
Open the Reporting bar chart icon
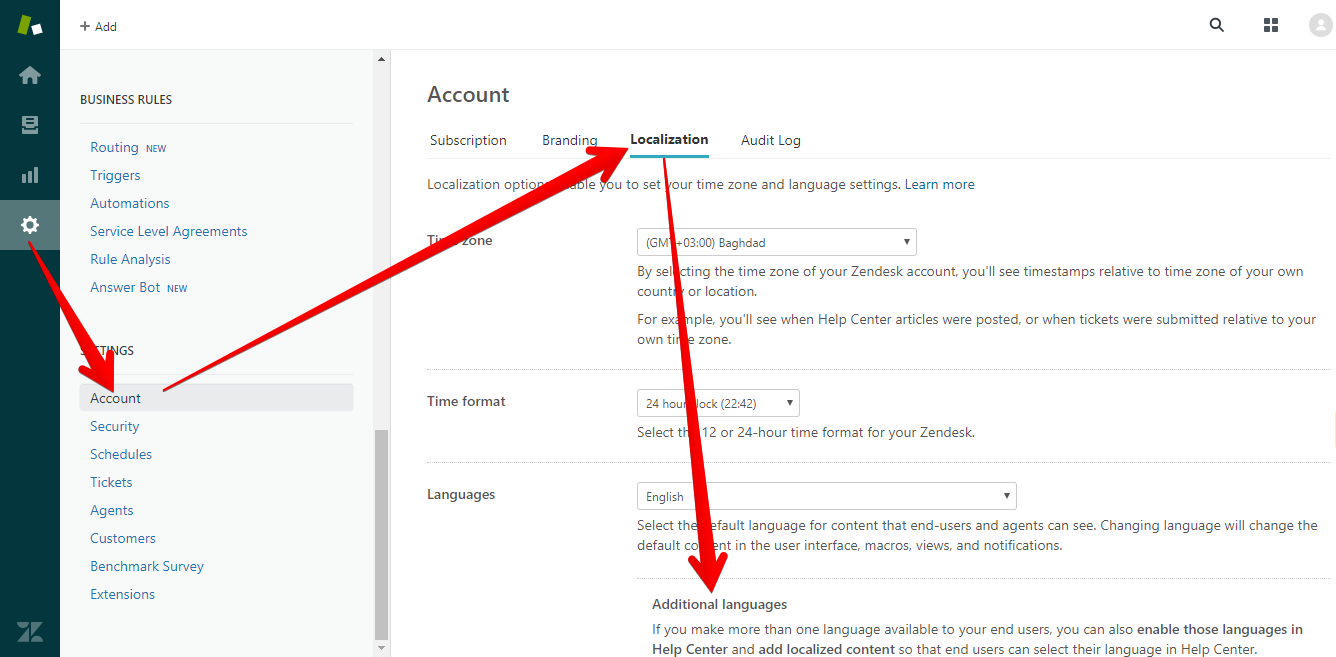(30, 175)
